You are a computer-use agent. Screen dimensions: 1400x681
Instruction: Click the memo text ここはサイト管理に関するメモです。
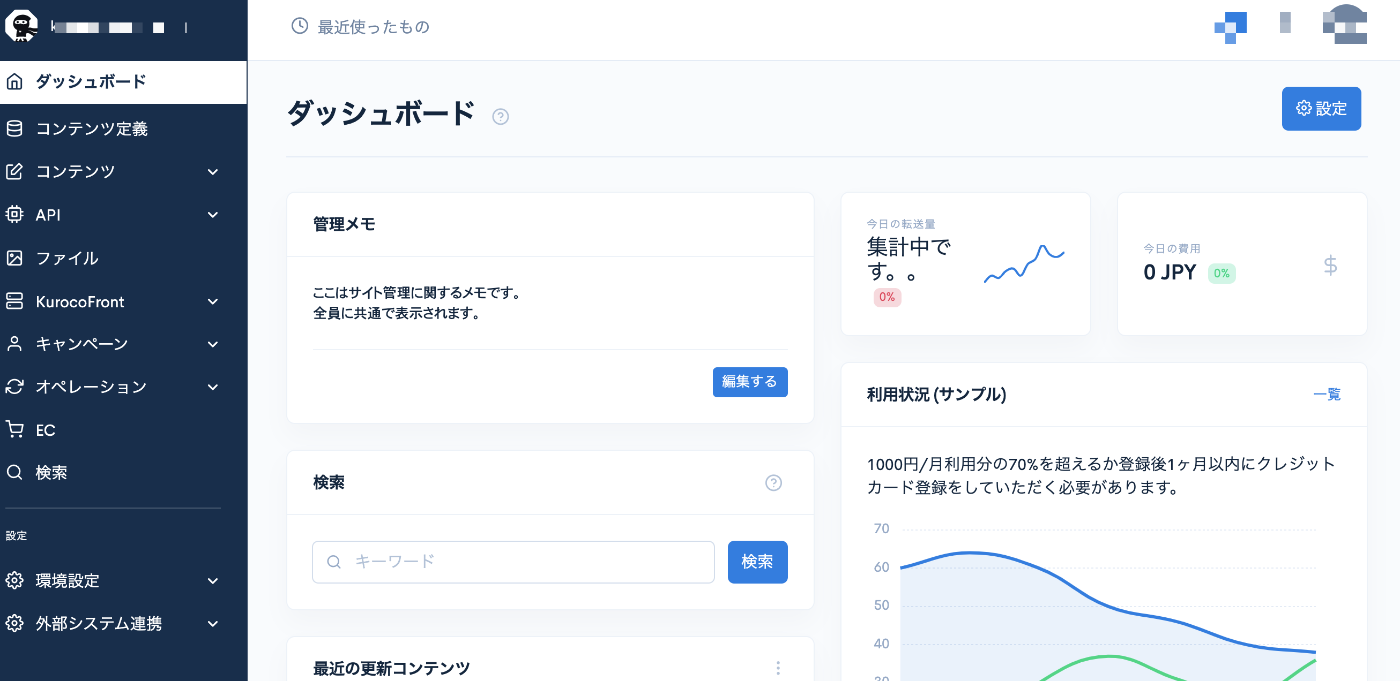(417, 294)
